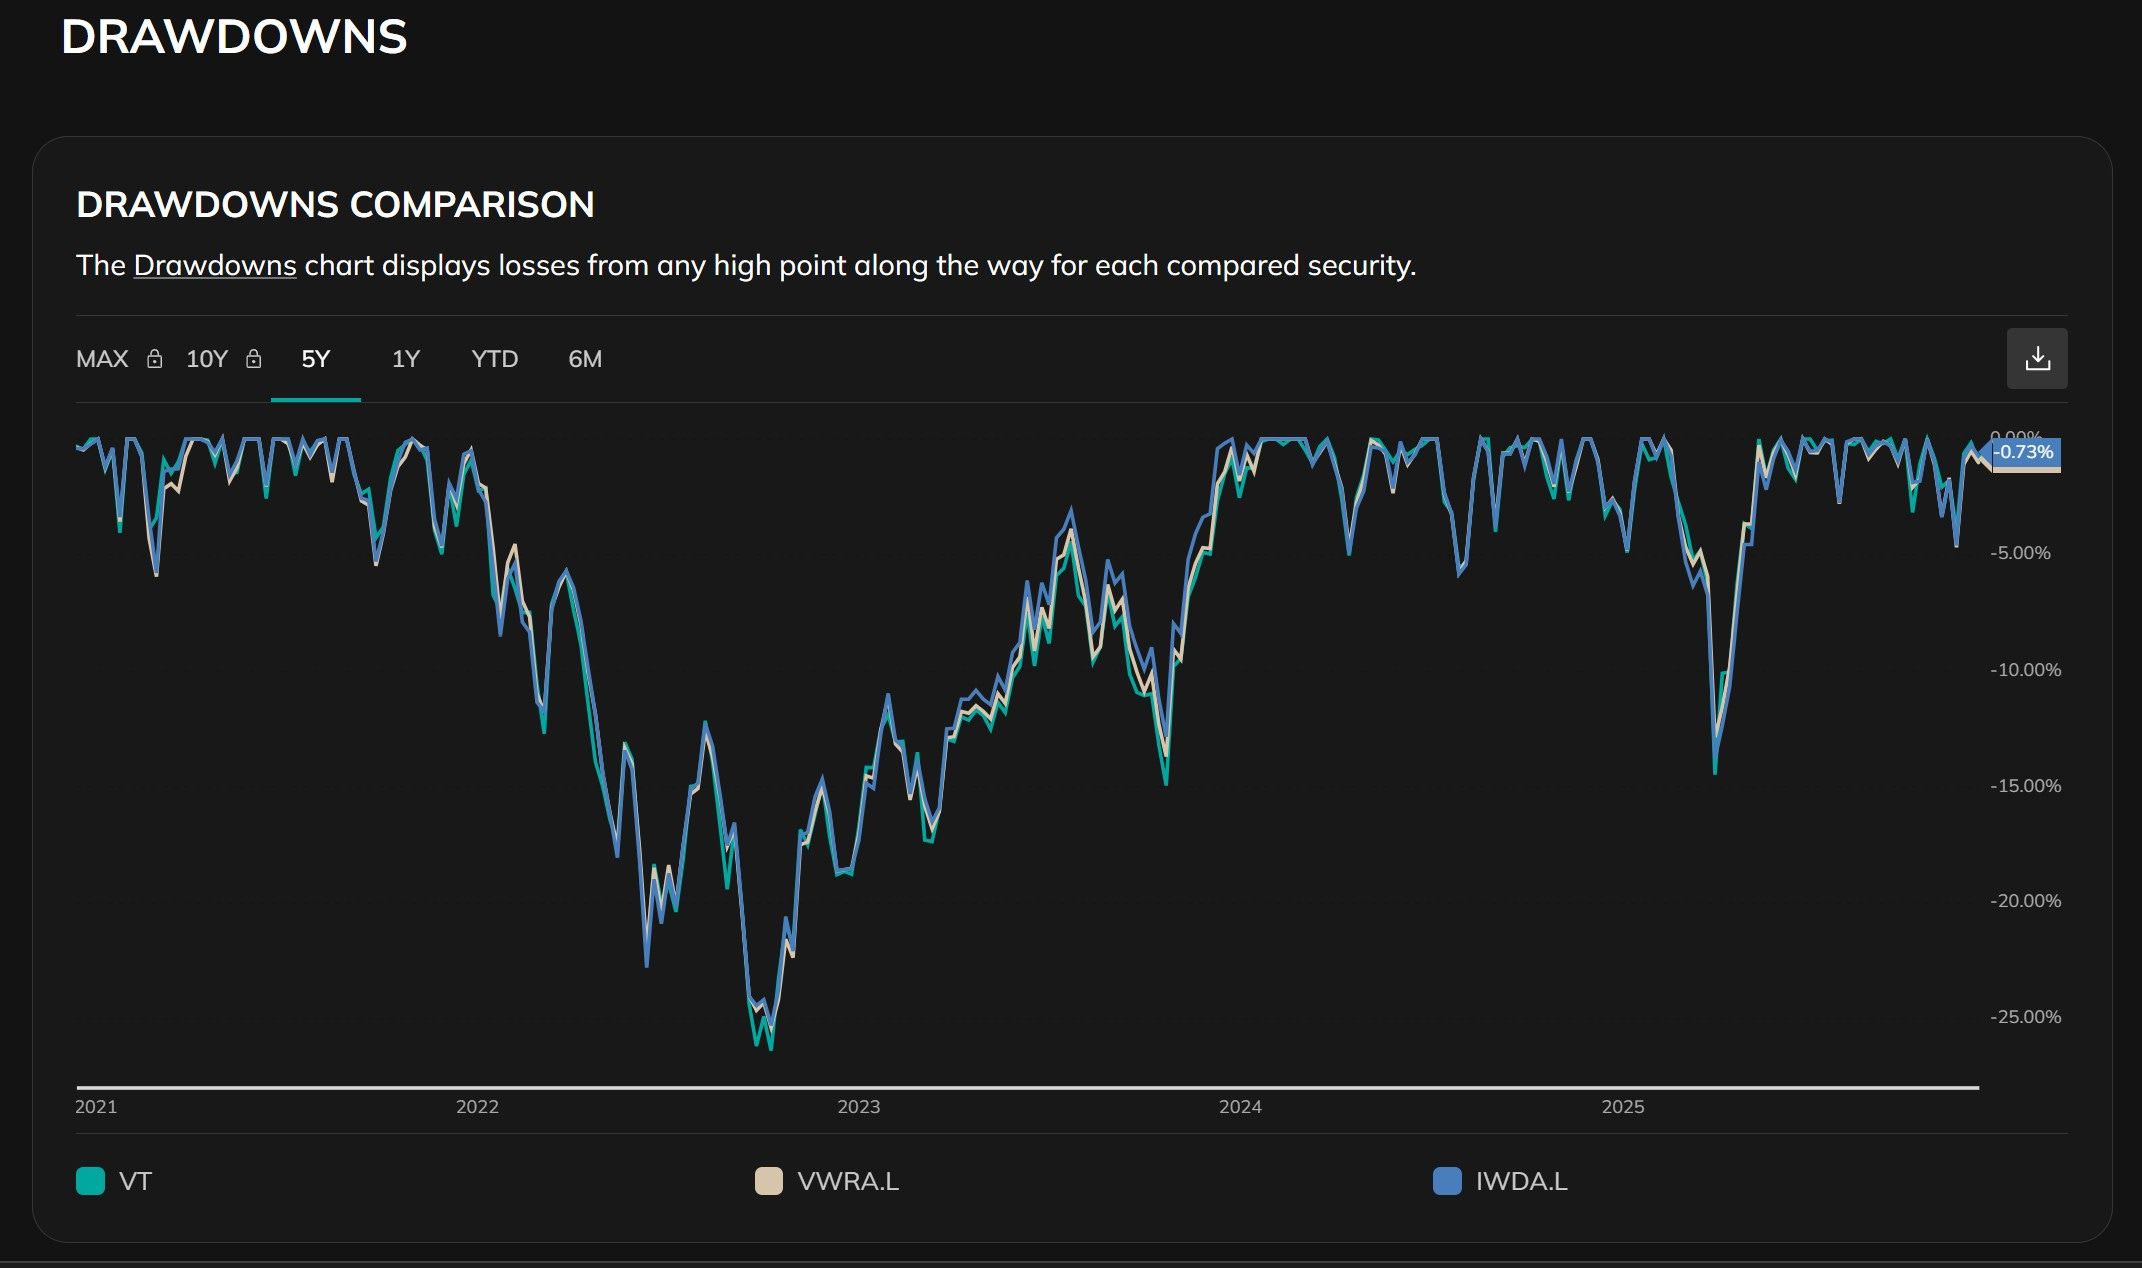Open the Drawdowns underlined link
This screenshot has width=2142, height=1268.
click(x=215, y=266)
